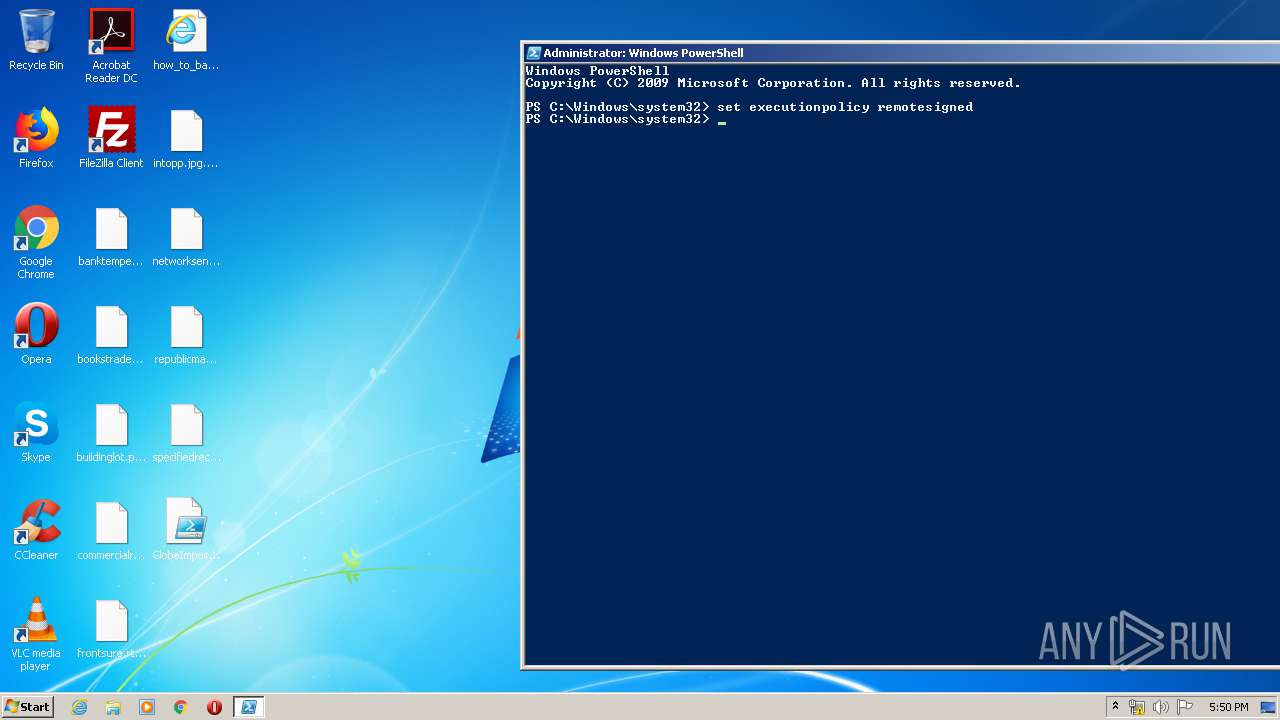The height and width of the screenshot is (720, 1280).
Task: Select the VLC media player shortcut
Action: tap(36, 634)
